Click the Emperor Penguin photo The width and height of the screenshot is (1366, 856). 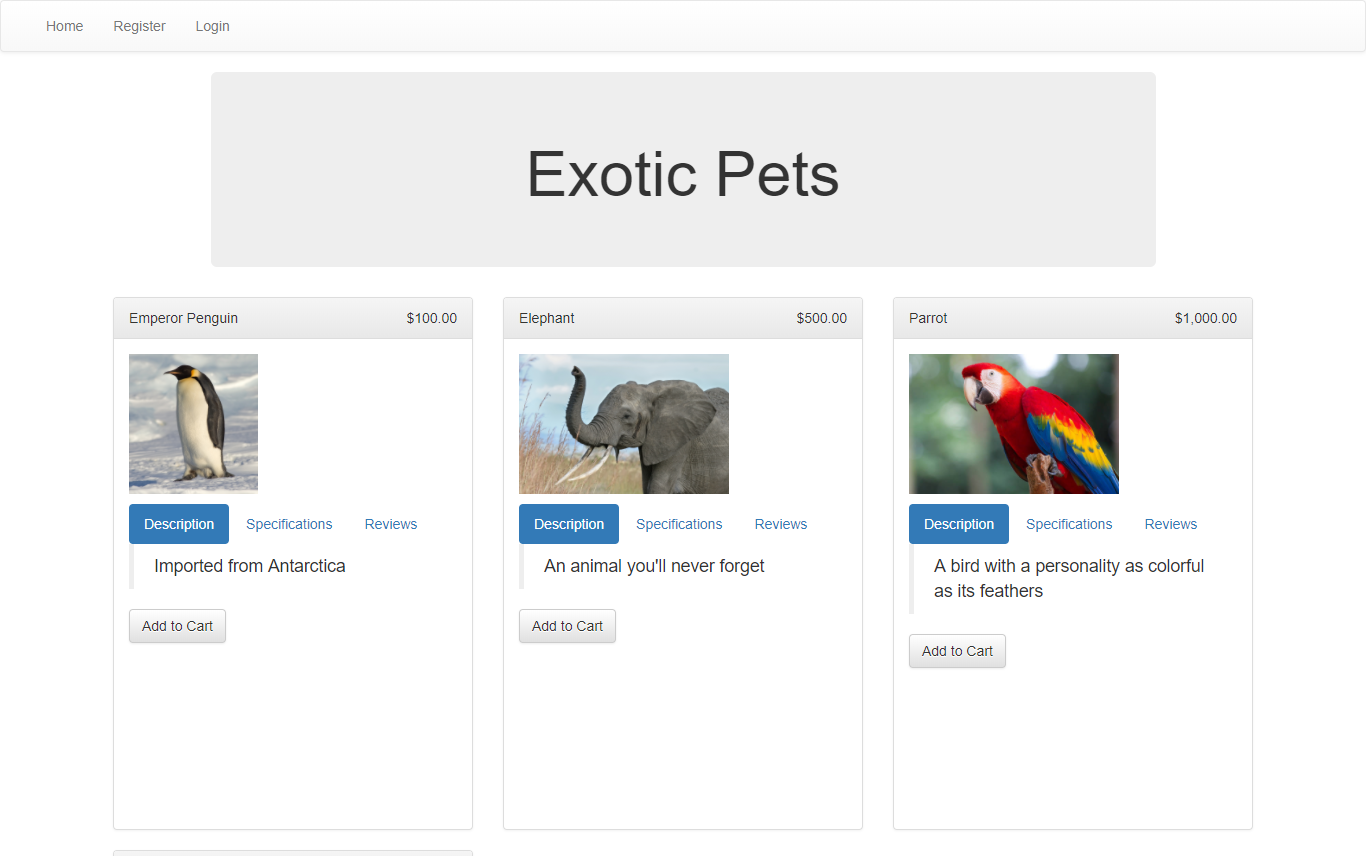pos(193,423)
